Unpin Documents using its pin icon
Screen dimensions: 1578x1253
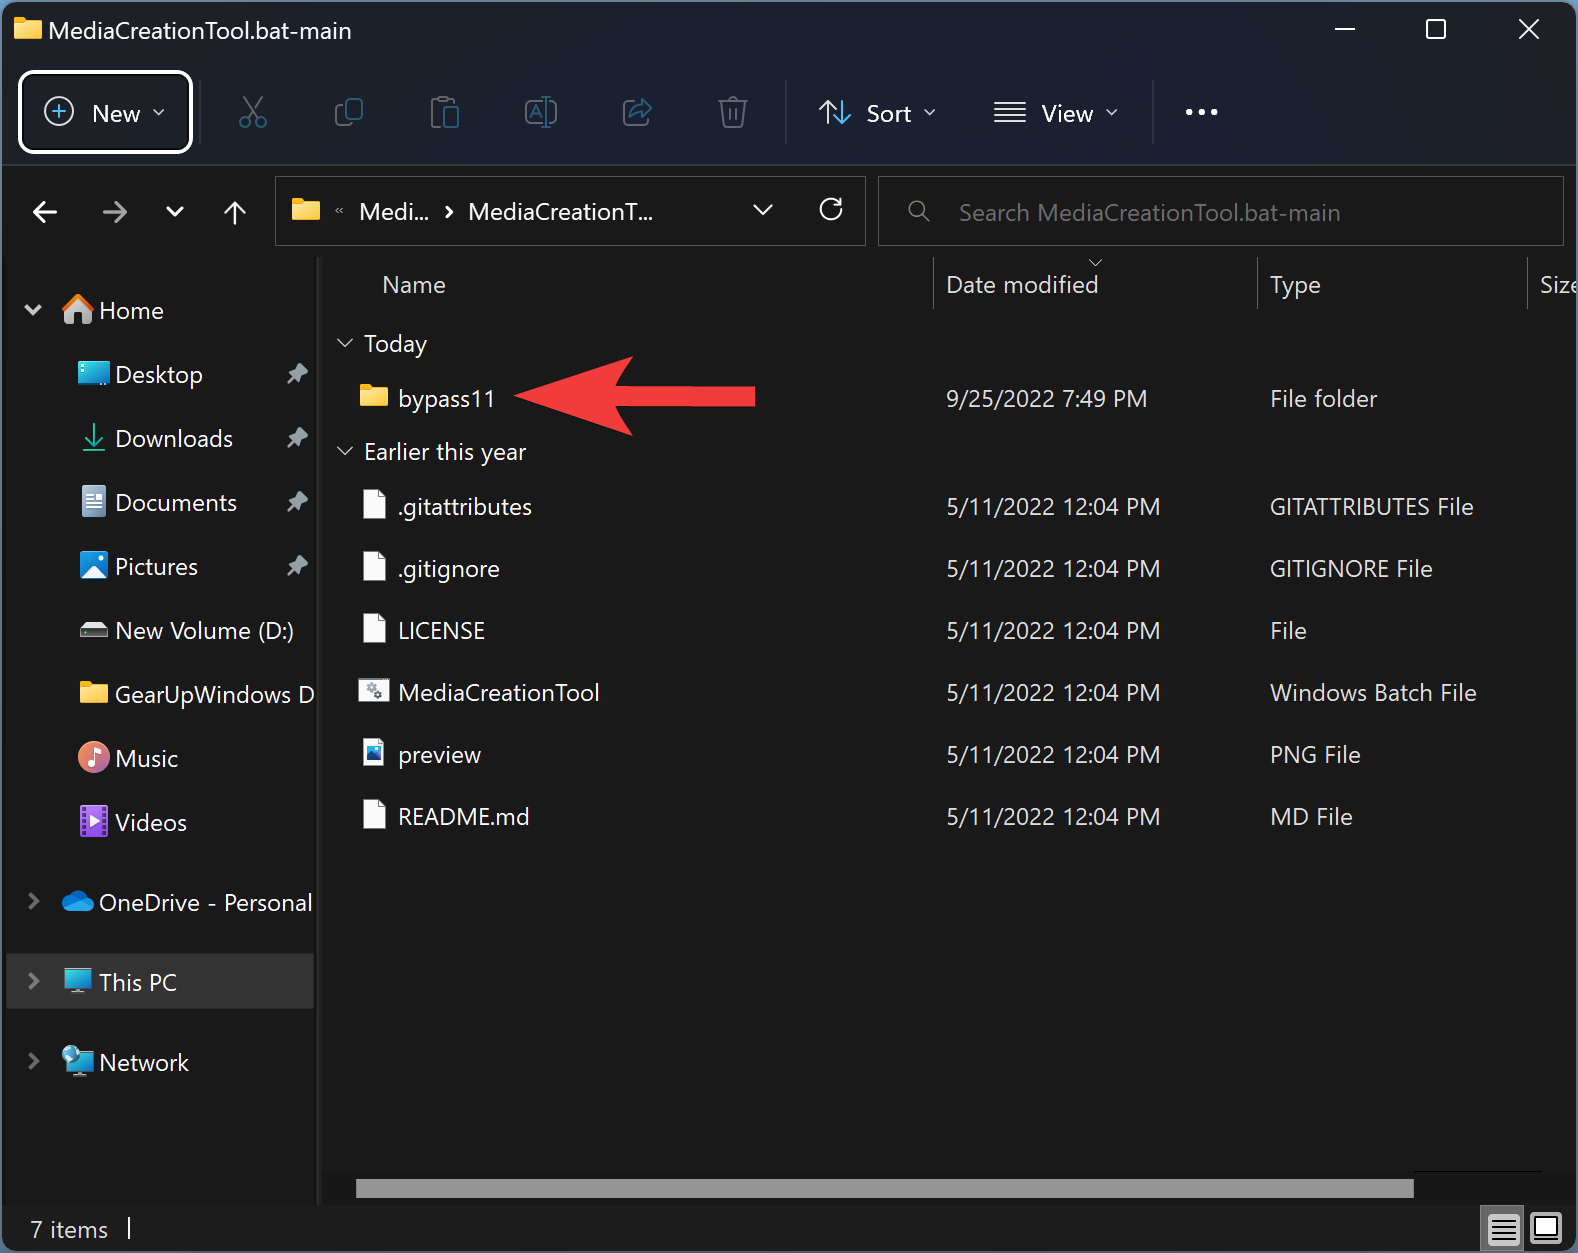point(297,502)
